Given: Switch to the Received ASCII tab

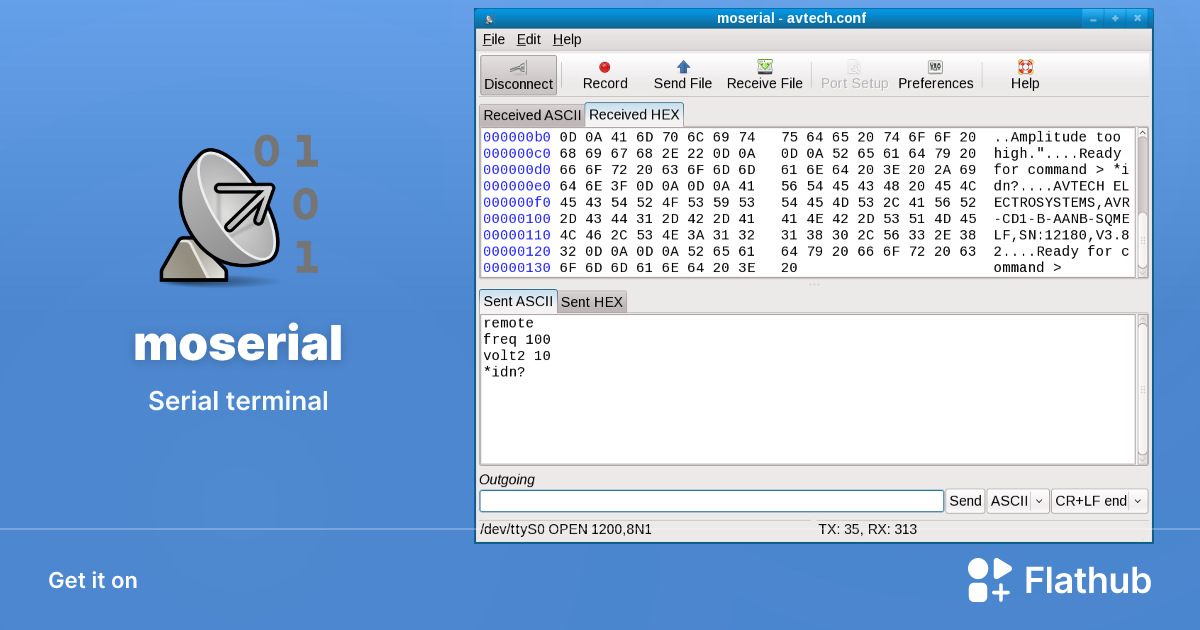Looking at the screenshot, I should pyautogui.click(x=531, y=114).
